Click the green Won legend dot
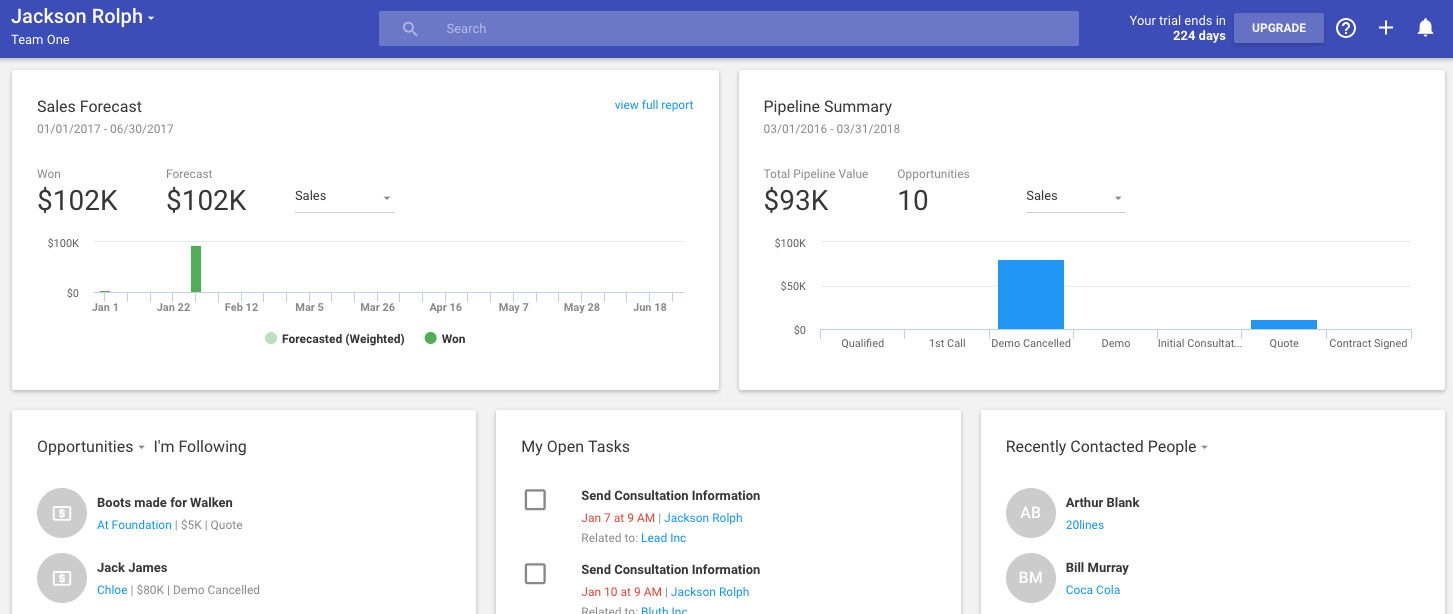 [430, 339]
